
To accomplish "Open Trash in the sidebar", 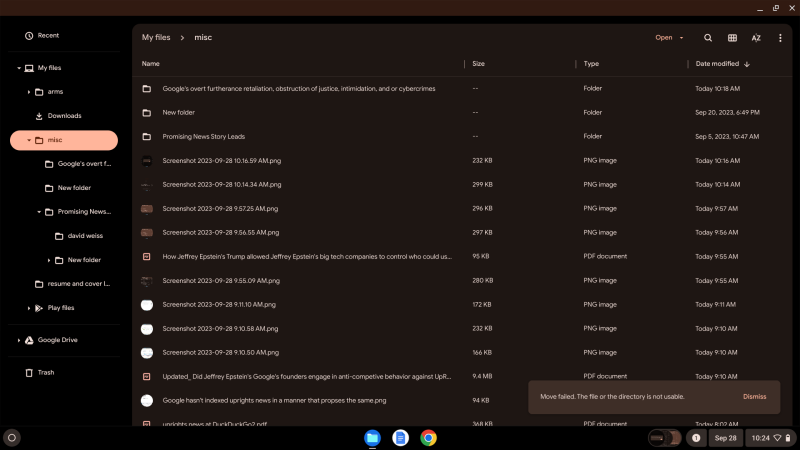I will coord(46,372).
